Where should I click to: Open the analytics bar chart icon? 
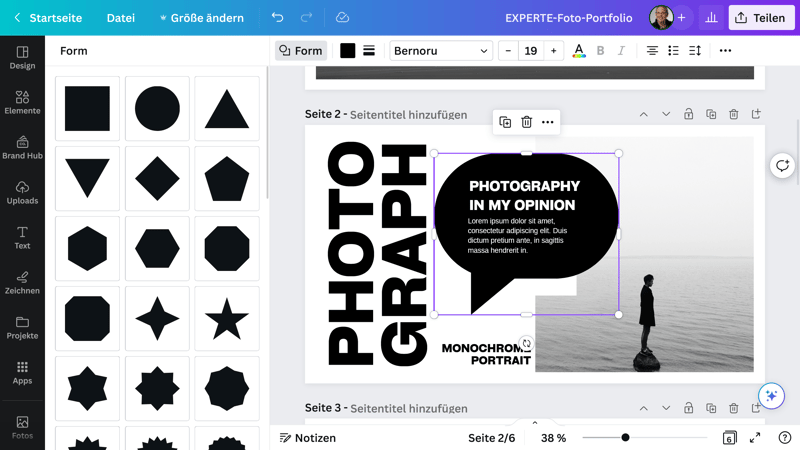pyautogui.click(x=711, y=18)
